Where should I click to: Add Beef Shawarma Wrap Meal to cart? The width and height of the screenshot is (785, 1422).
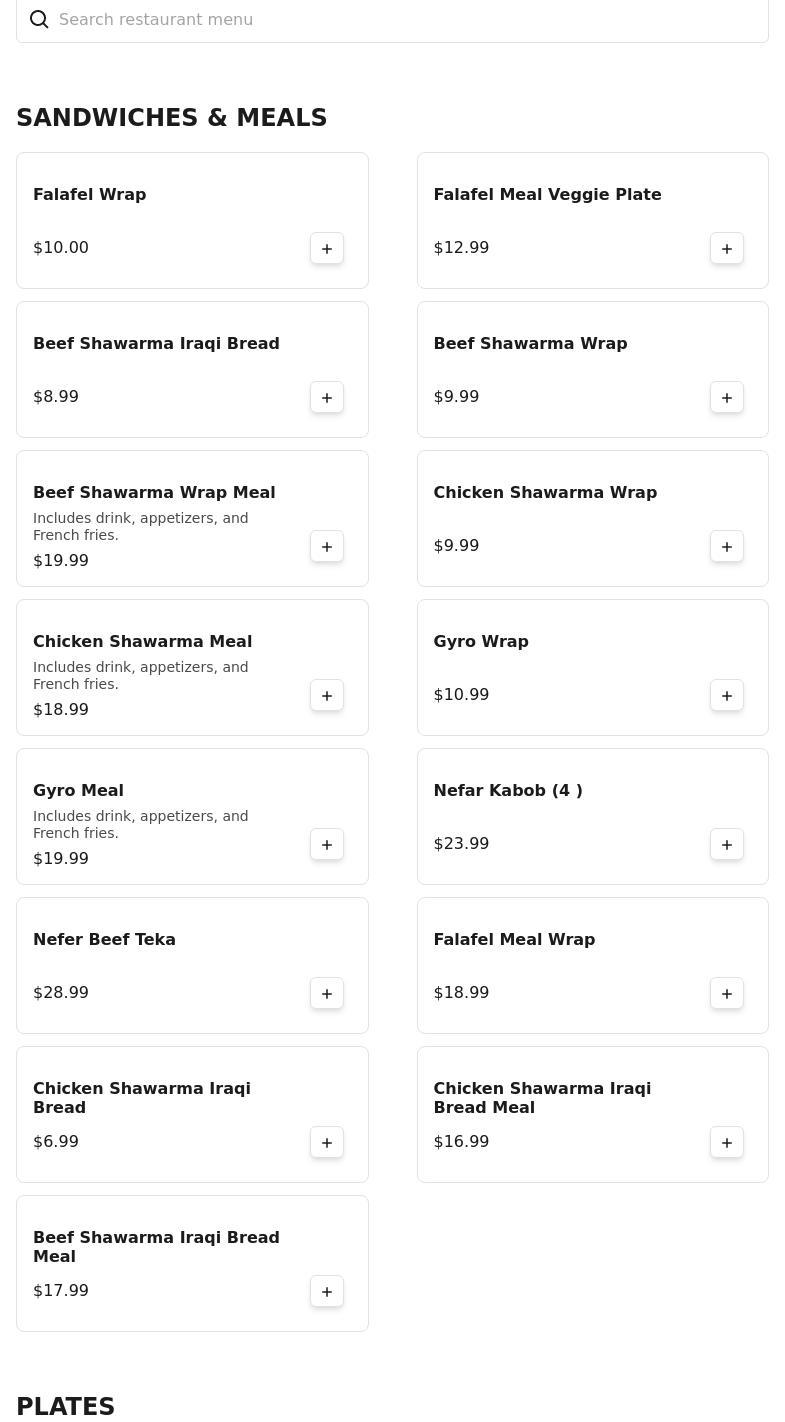click(327, 547)
